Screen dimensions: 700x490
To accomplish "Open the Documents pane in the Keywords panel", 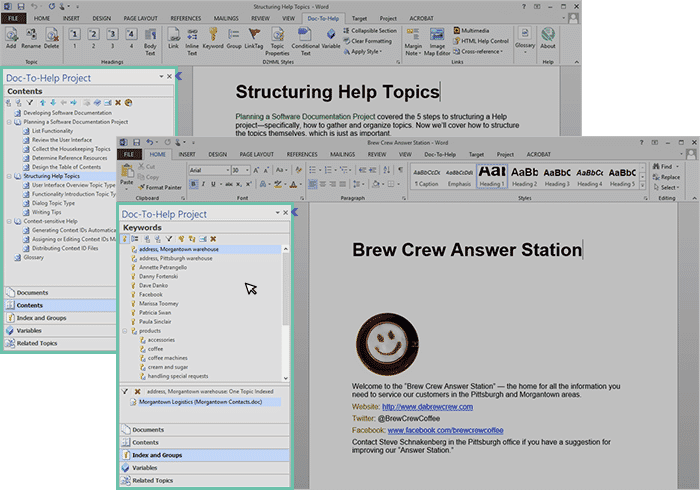I will [204, 430].
